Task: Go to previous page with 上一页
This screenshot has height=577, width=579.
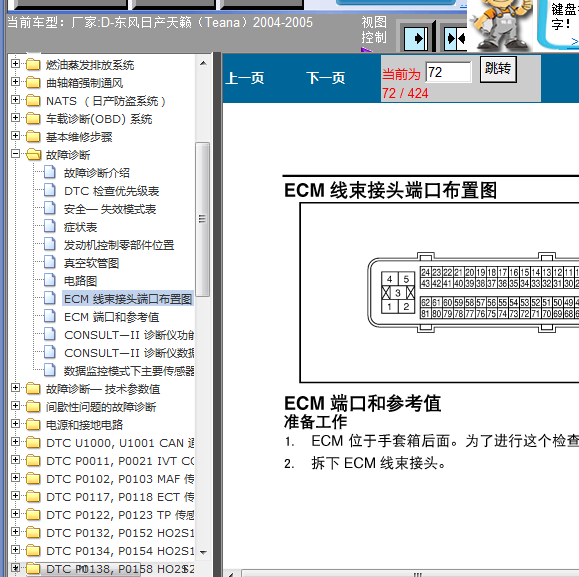Action: coord(245,78)
